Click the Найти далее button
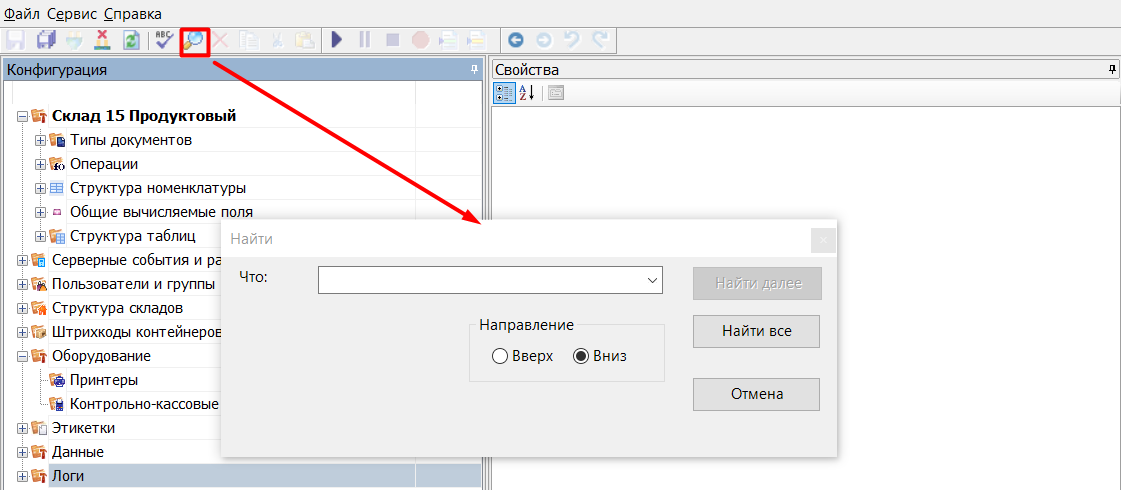This screenshot has width=1121, height=490. [758, 284]
